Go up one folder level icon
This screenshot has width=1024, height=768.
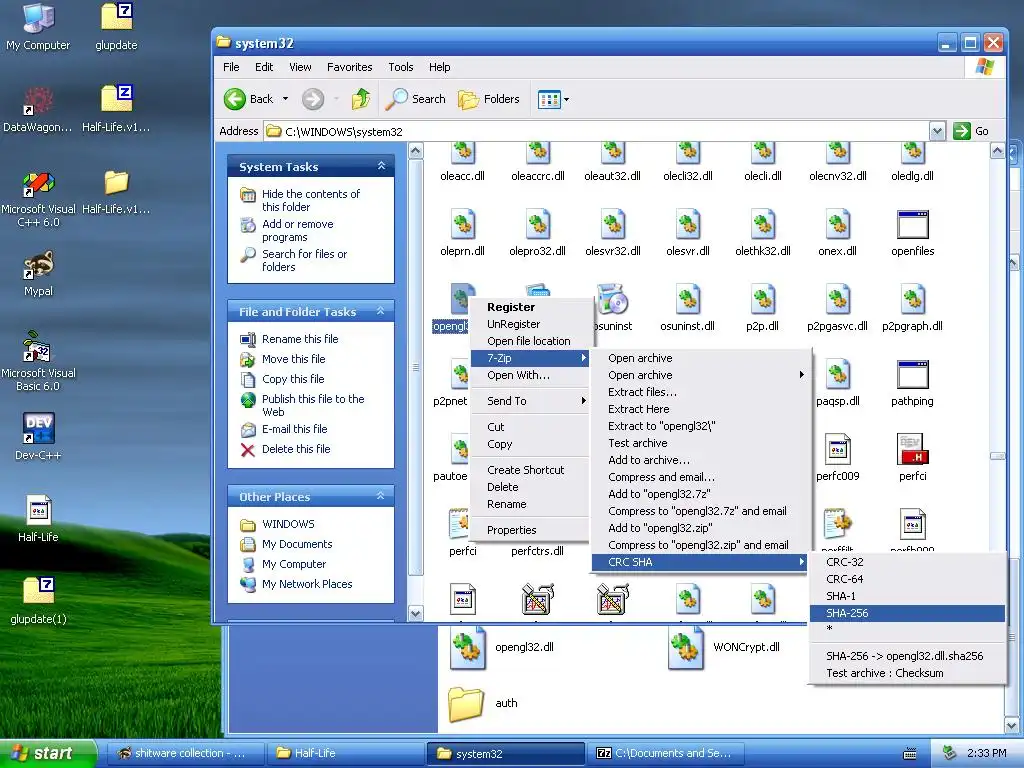point(360,99)
